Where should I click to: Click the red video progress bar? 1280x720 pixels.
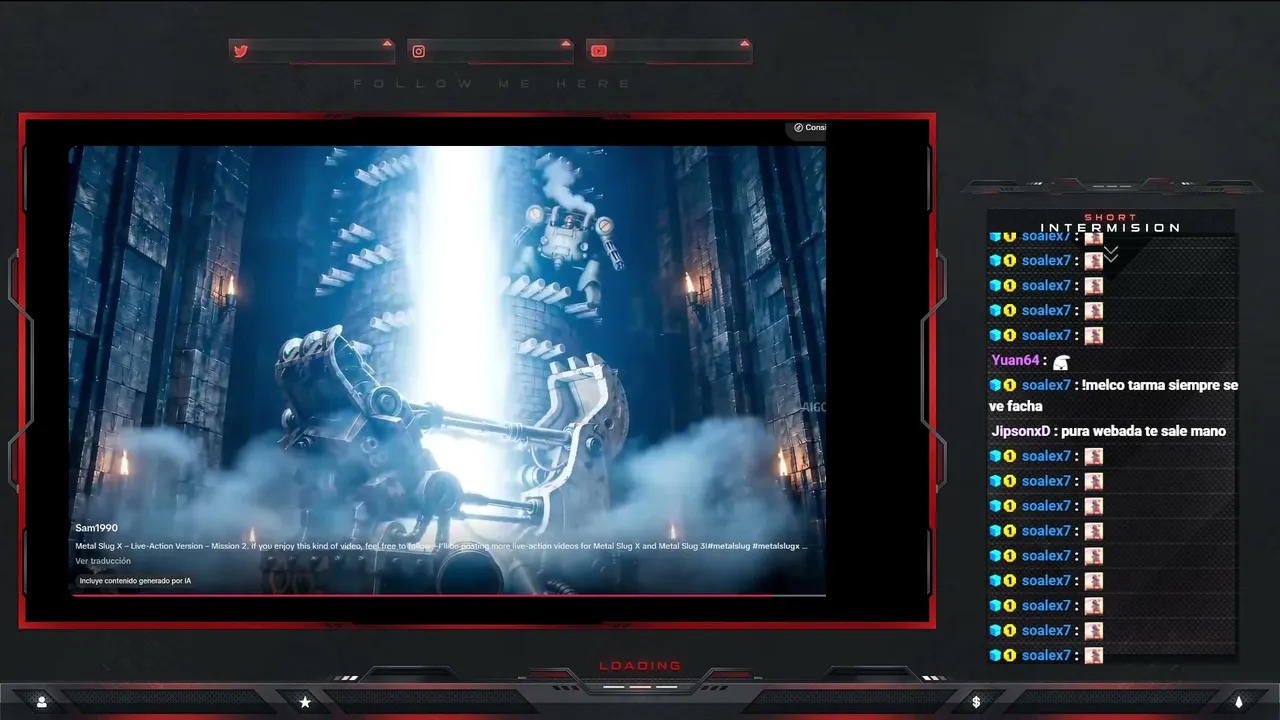(x=447, y=595)
